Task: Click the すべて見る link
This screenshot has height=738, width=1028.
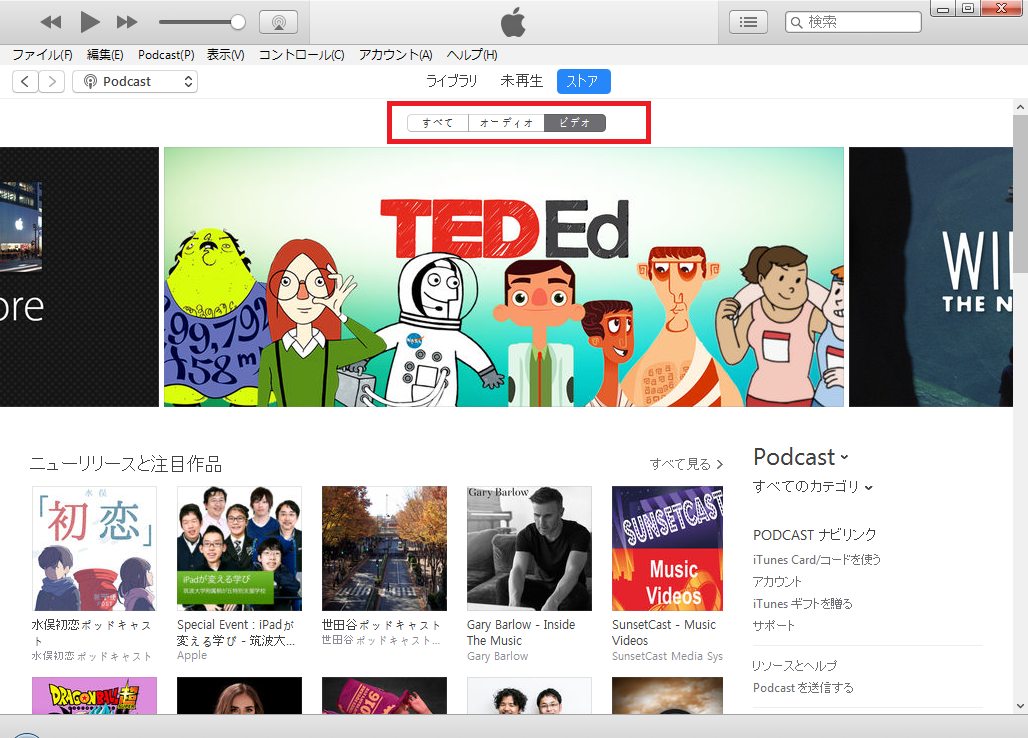Action: 686,464
